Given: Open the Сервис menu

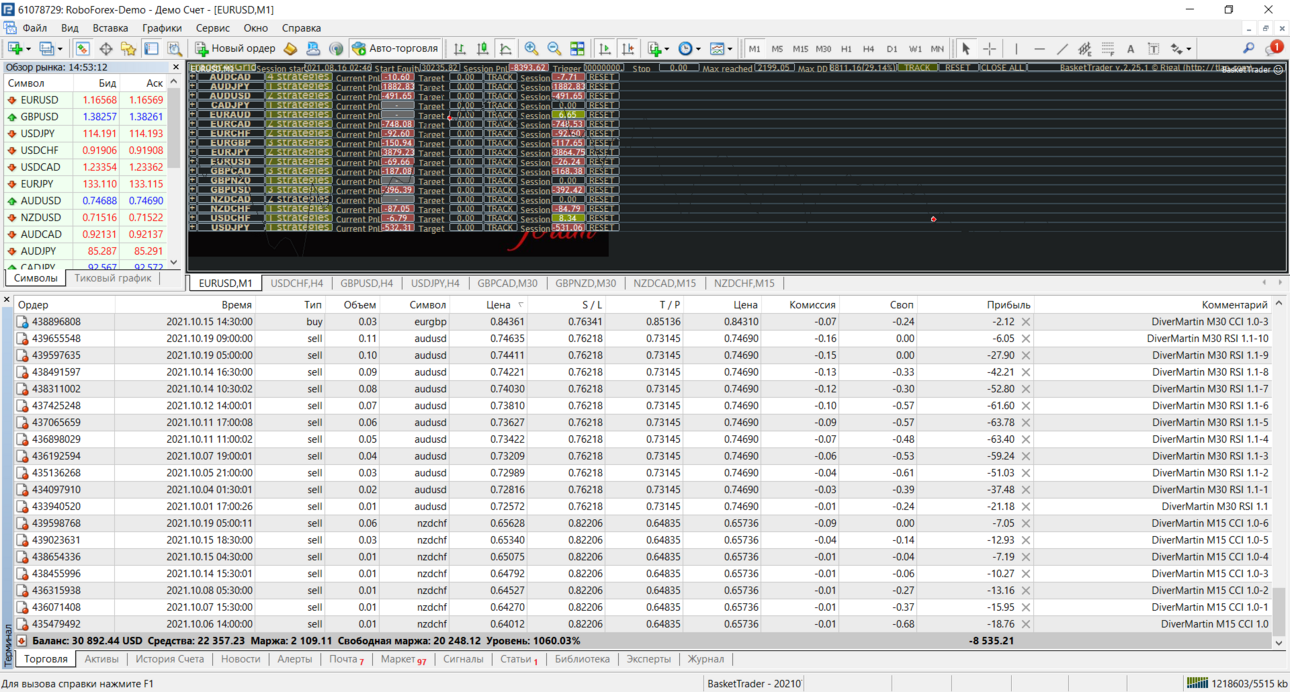Looking at the screenshot, I should [x=212, y=28].
